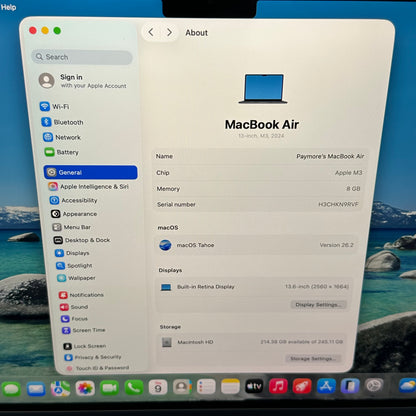Open Display Settings… button

point(318,305)
